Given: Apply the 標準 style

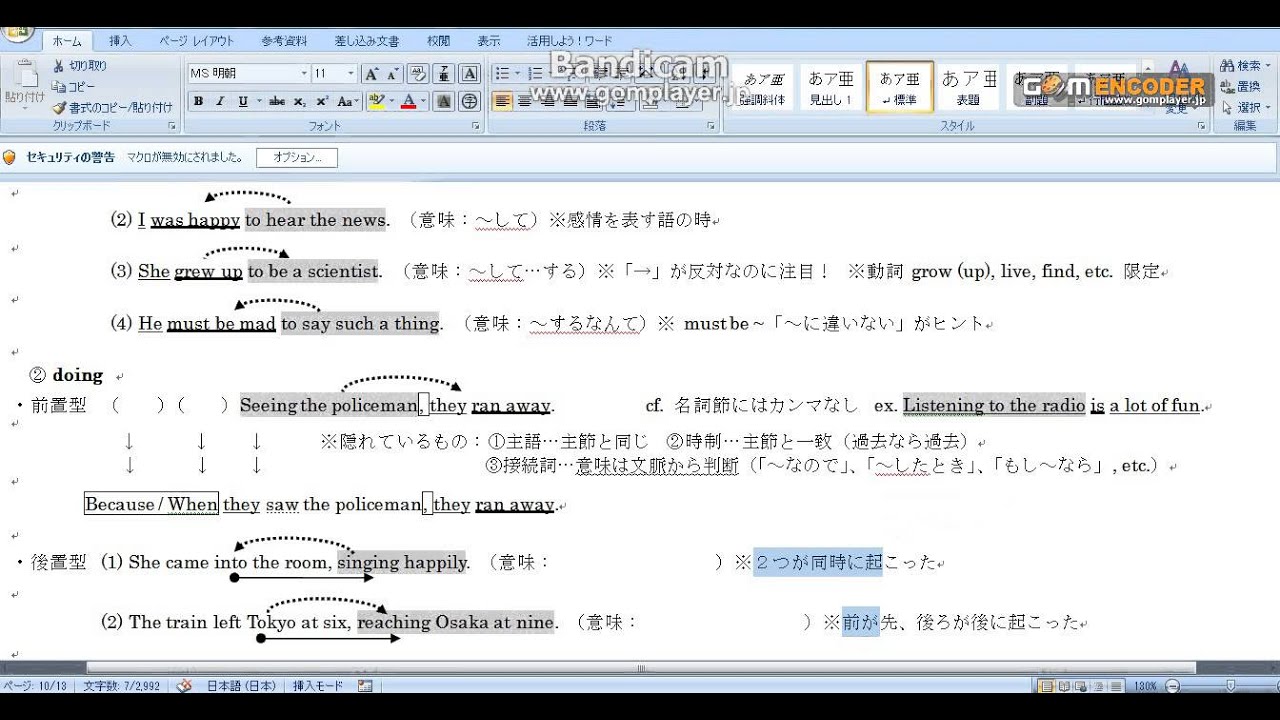Looking at the screenshot, I should pyautogui.click(x=900, y=88).
